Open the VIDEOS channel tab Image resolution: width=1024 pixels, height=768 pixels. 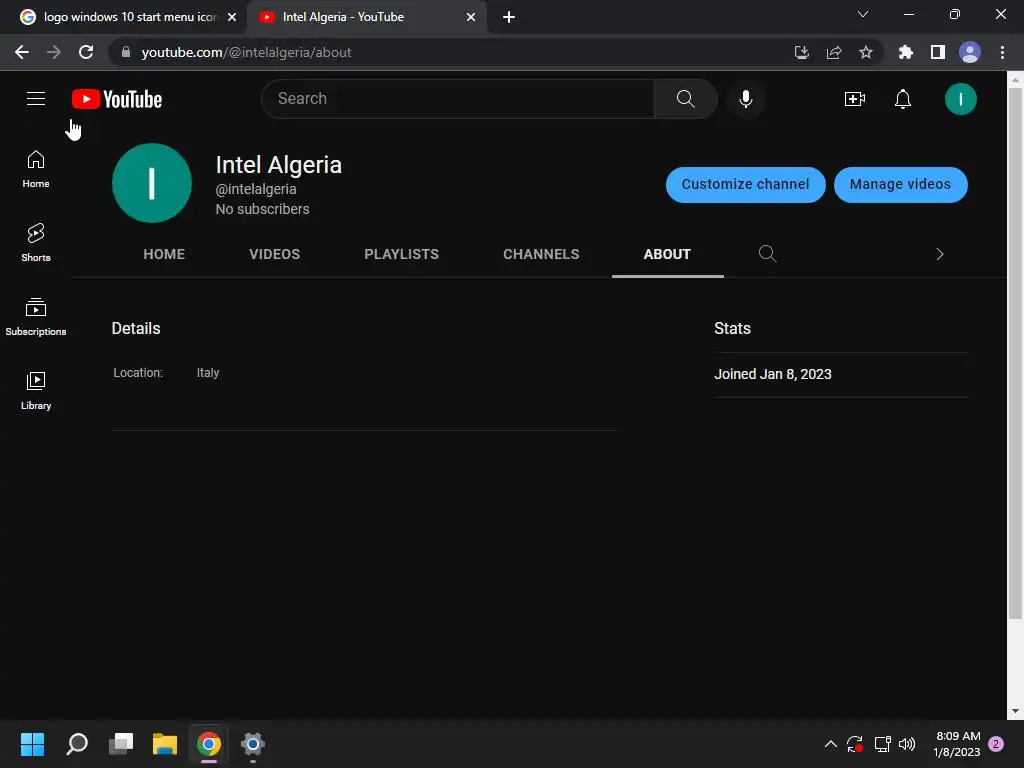[x=274, y=254]
